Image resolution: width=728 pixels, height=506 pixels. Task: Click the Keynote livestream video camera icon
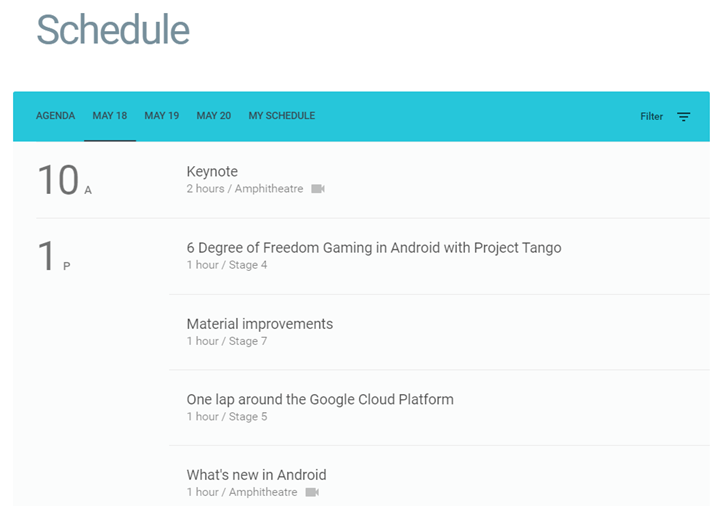[x=318, y=189]
